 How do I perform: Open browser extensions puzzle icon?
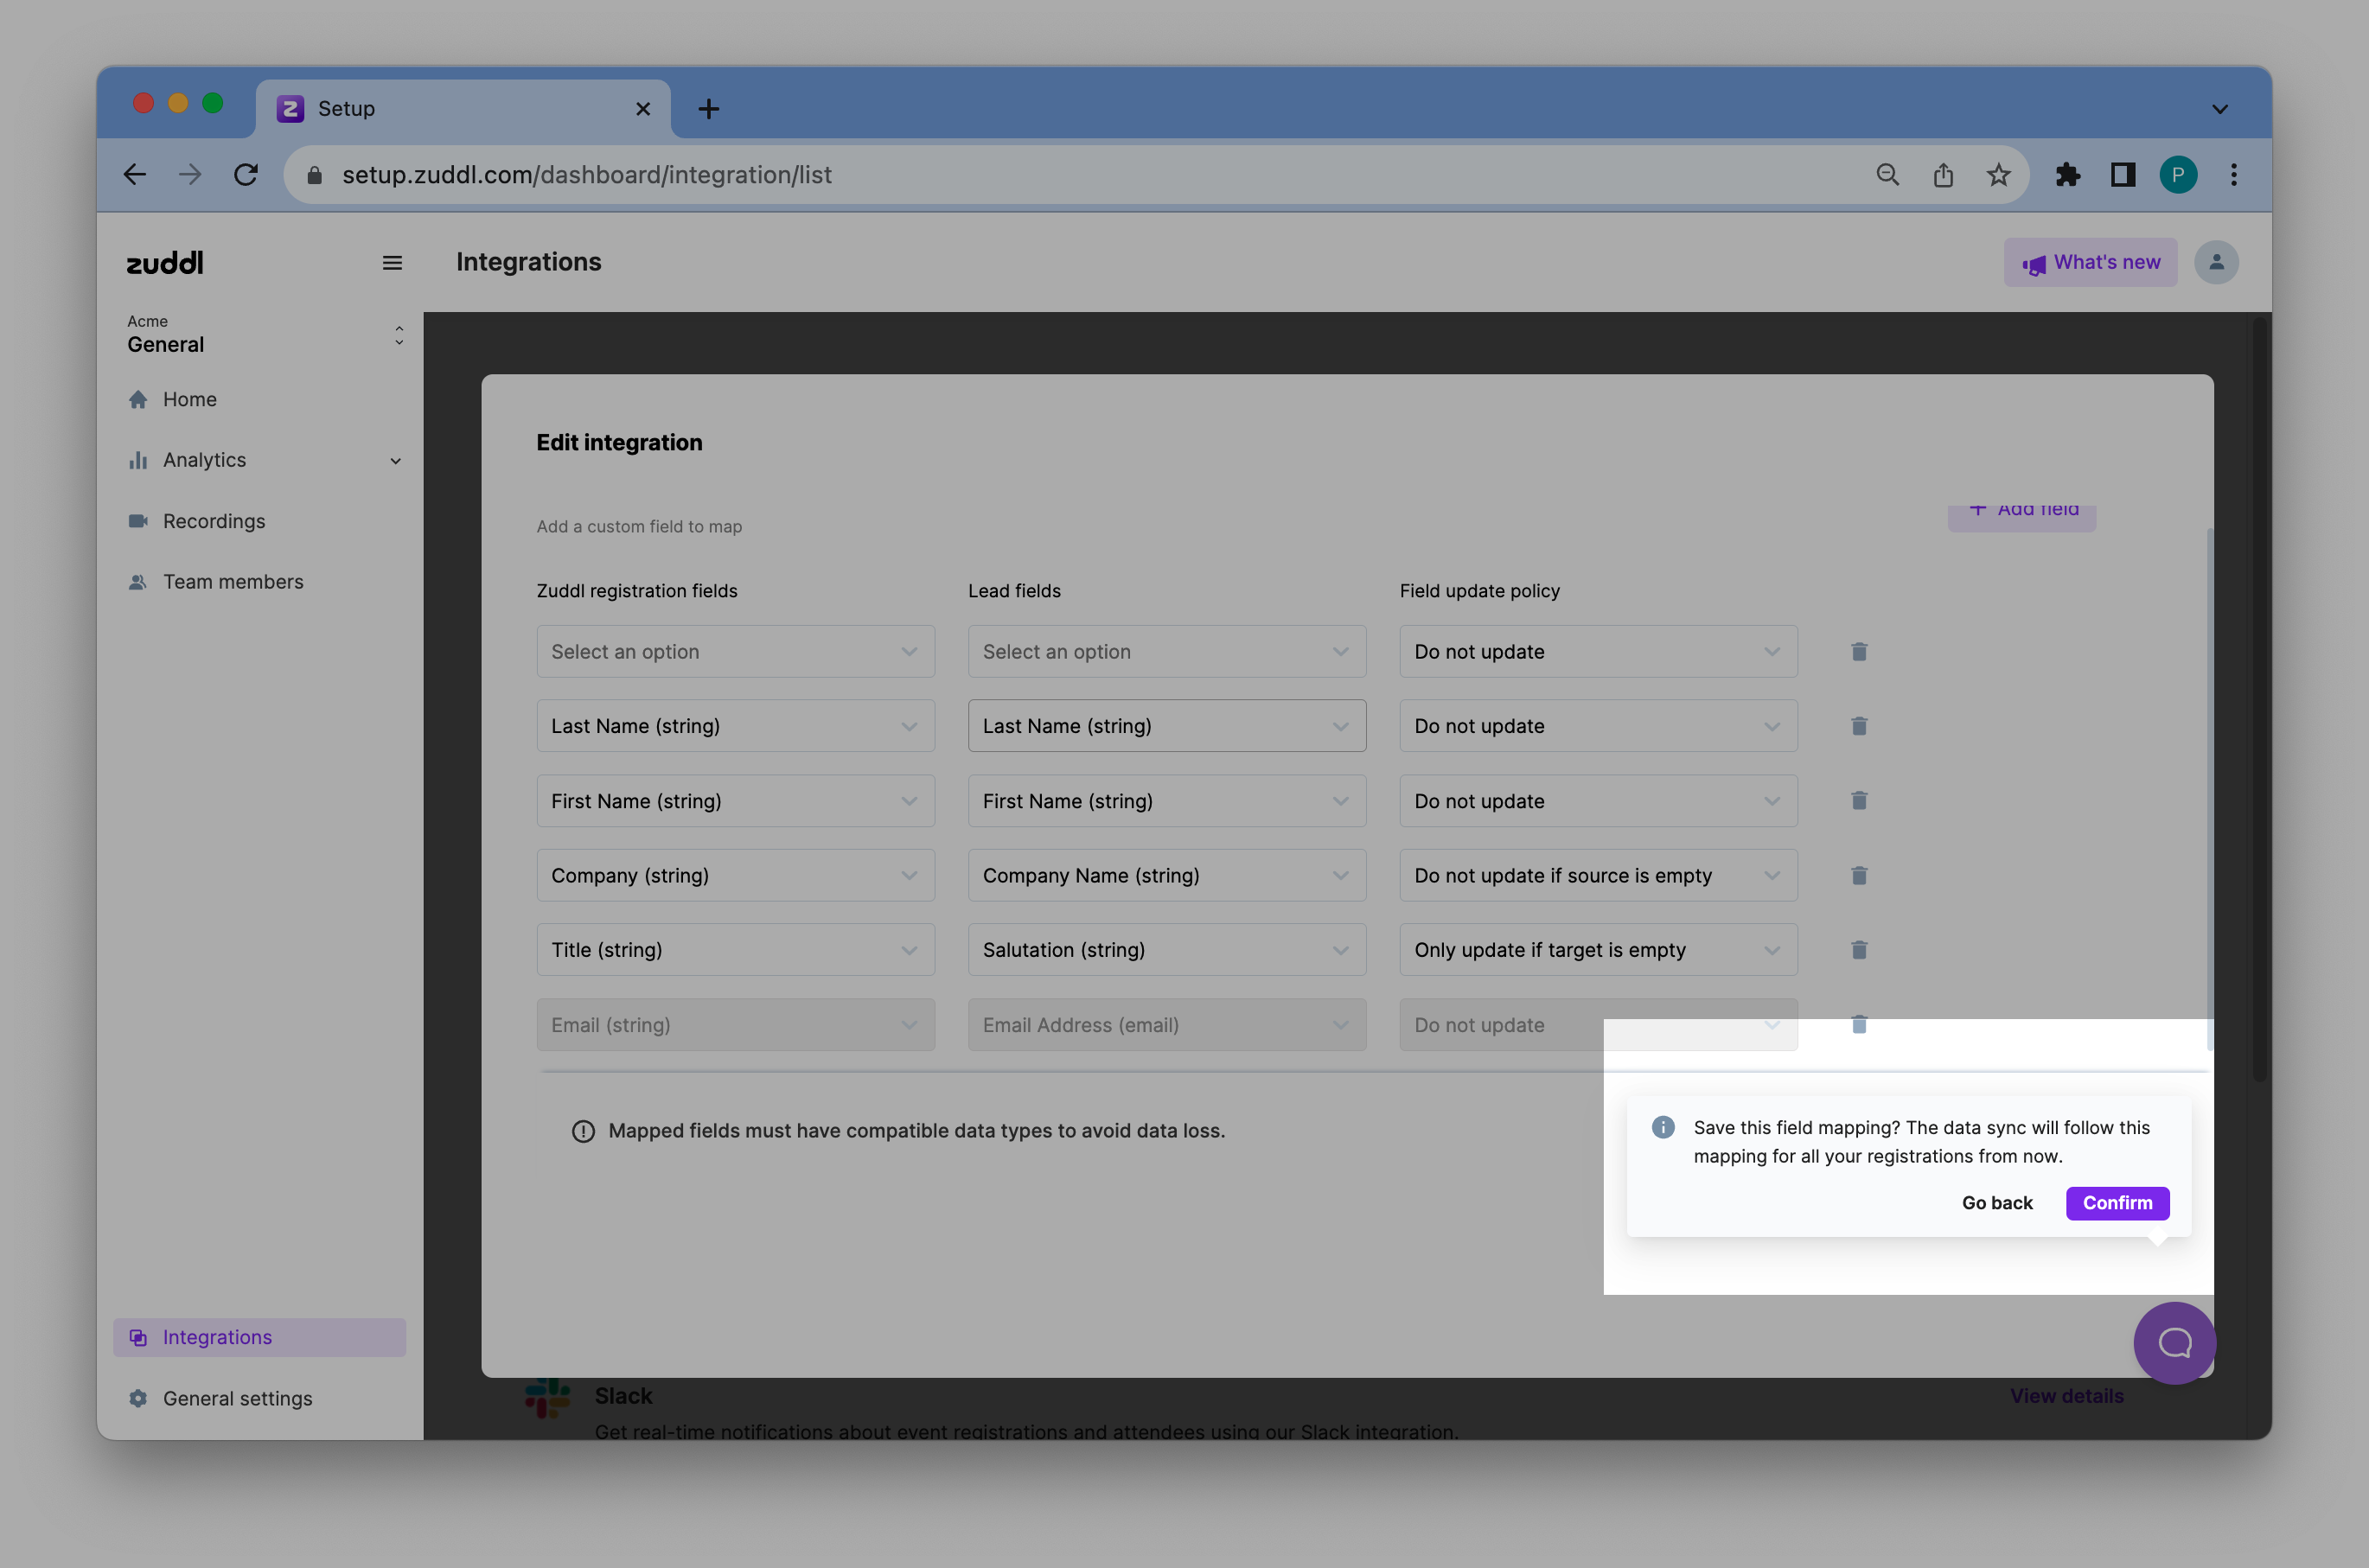click(2067, 175)
